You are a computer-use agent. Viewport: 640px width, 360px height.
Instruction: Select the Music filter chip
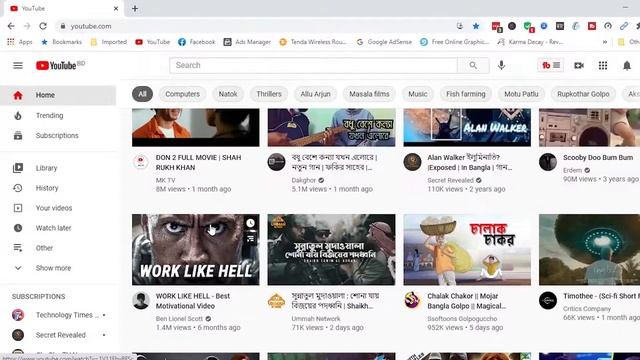point(418,94)
